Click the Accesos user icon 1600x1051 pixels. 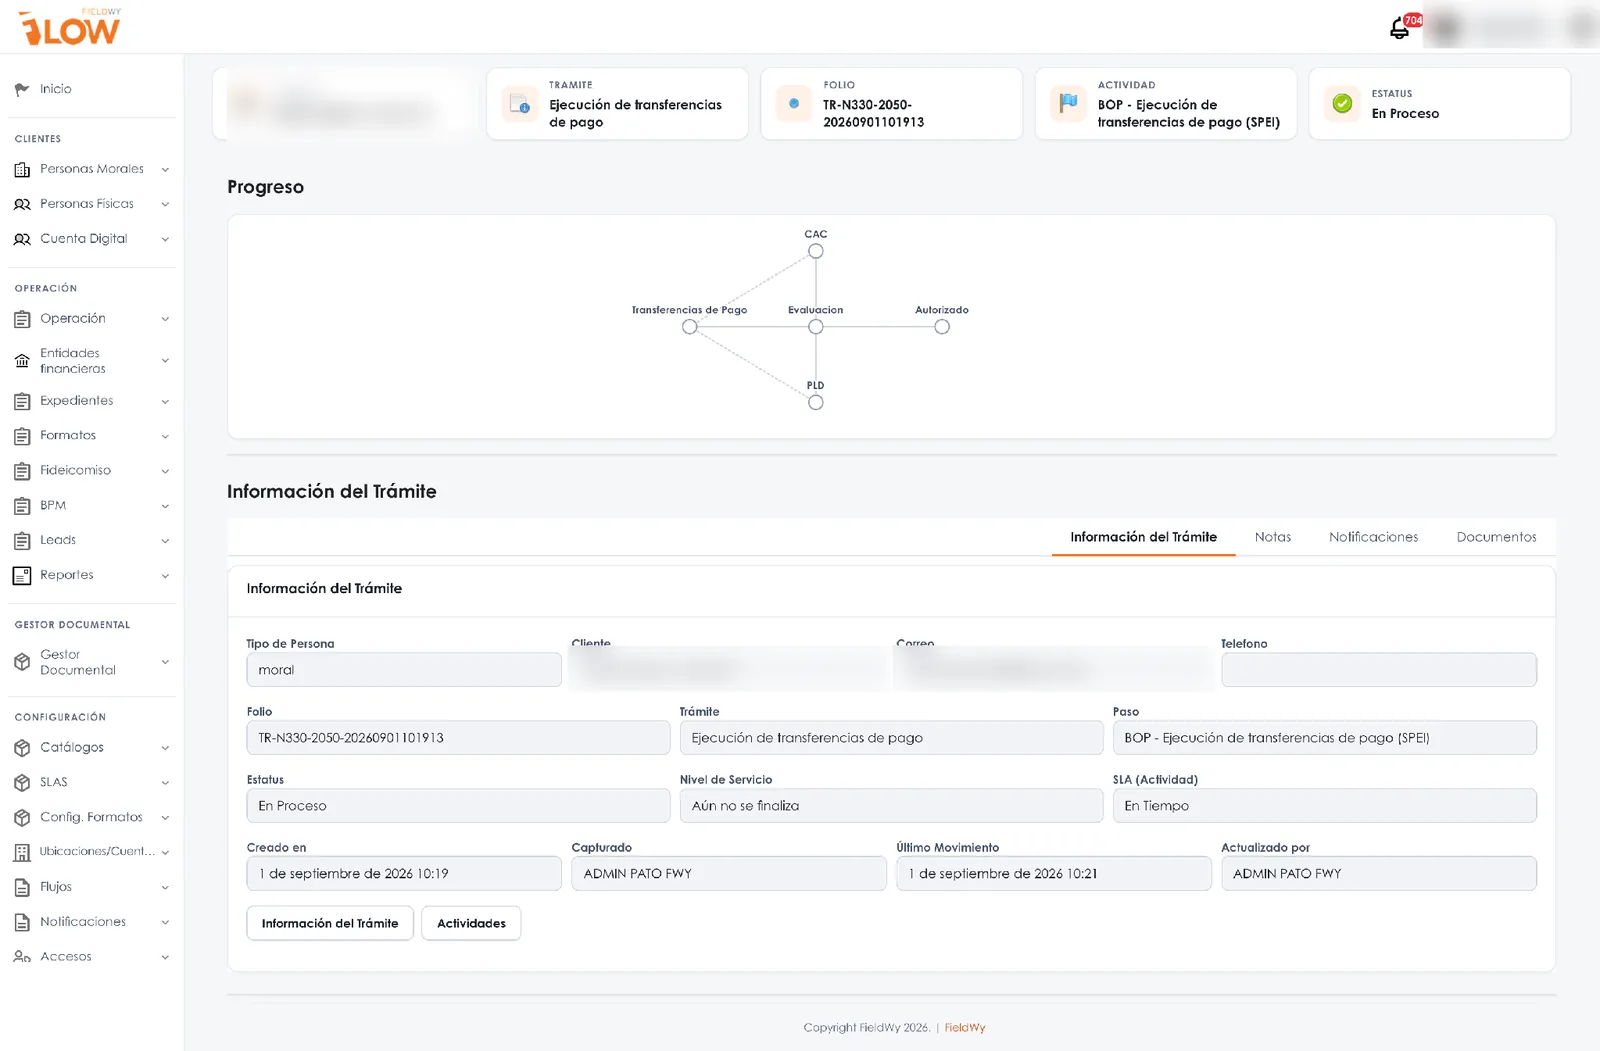tap(22, 957)
